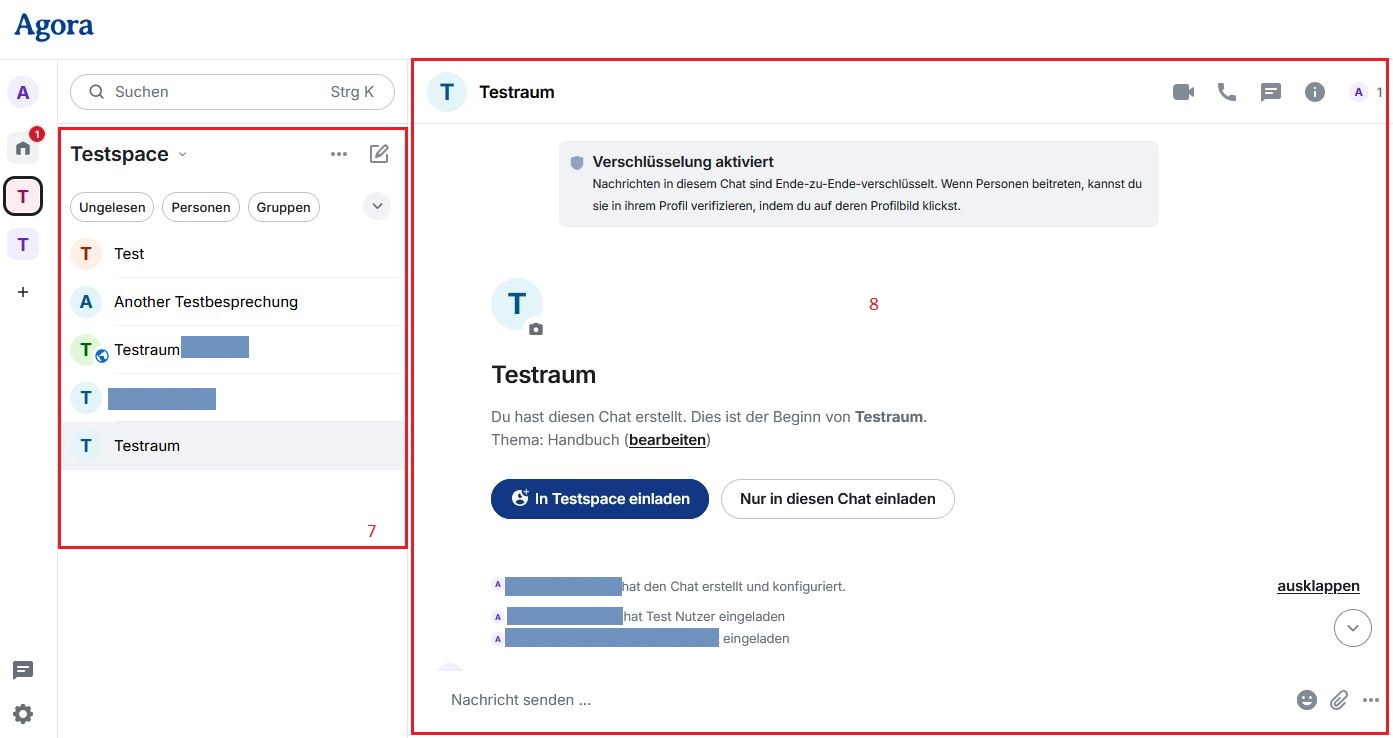Open the feedback chat icon bottom left

(23, 670)
